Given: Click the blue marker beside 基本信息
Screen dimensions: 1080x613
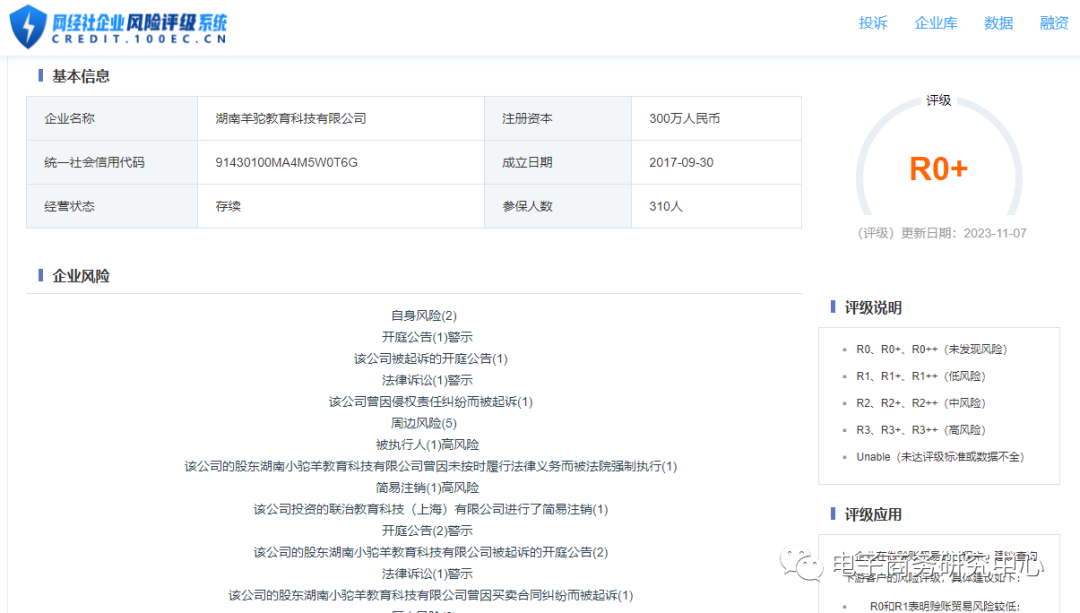Looking at the screenshot, I should pos(38,76).
